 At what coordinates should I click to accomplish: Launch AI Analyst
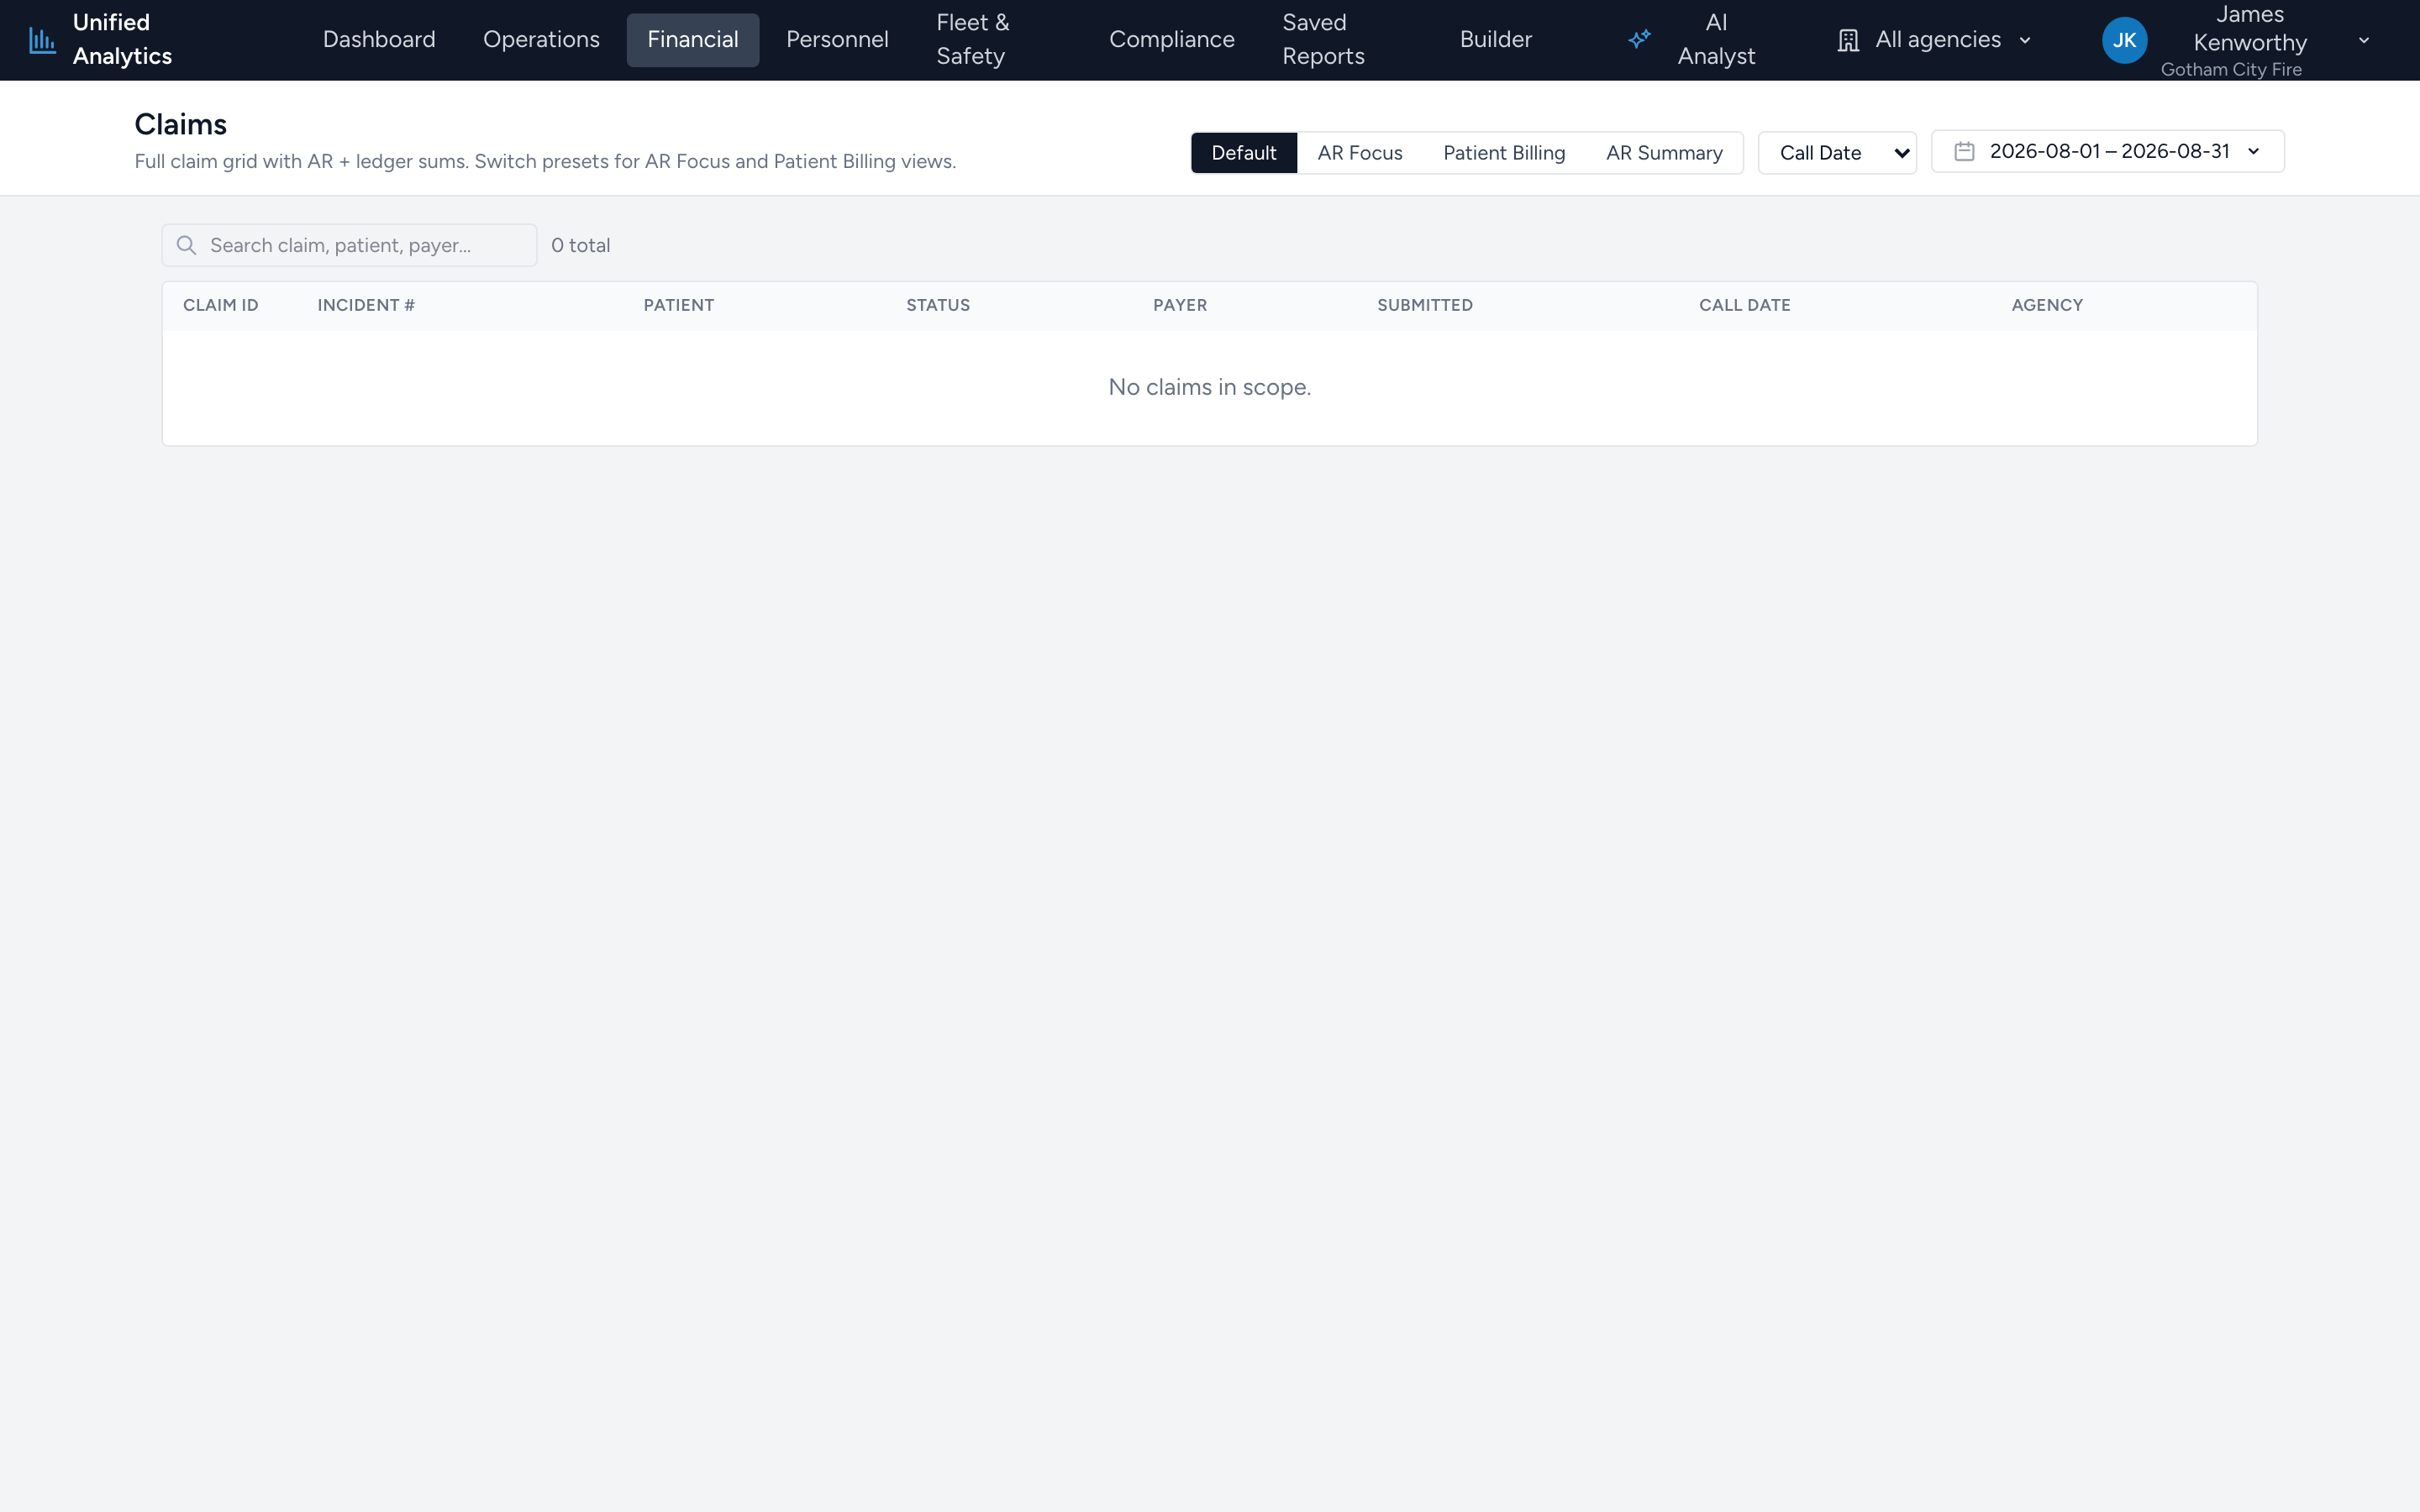click(x=1692, y=40)
